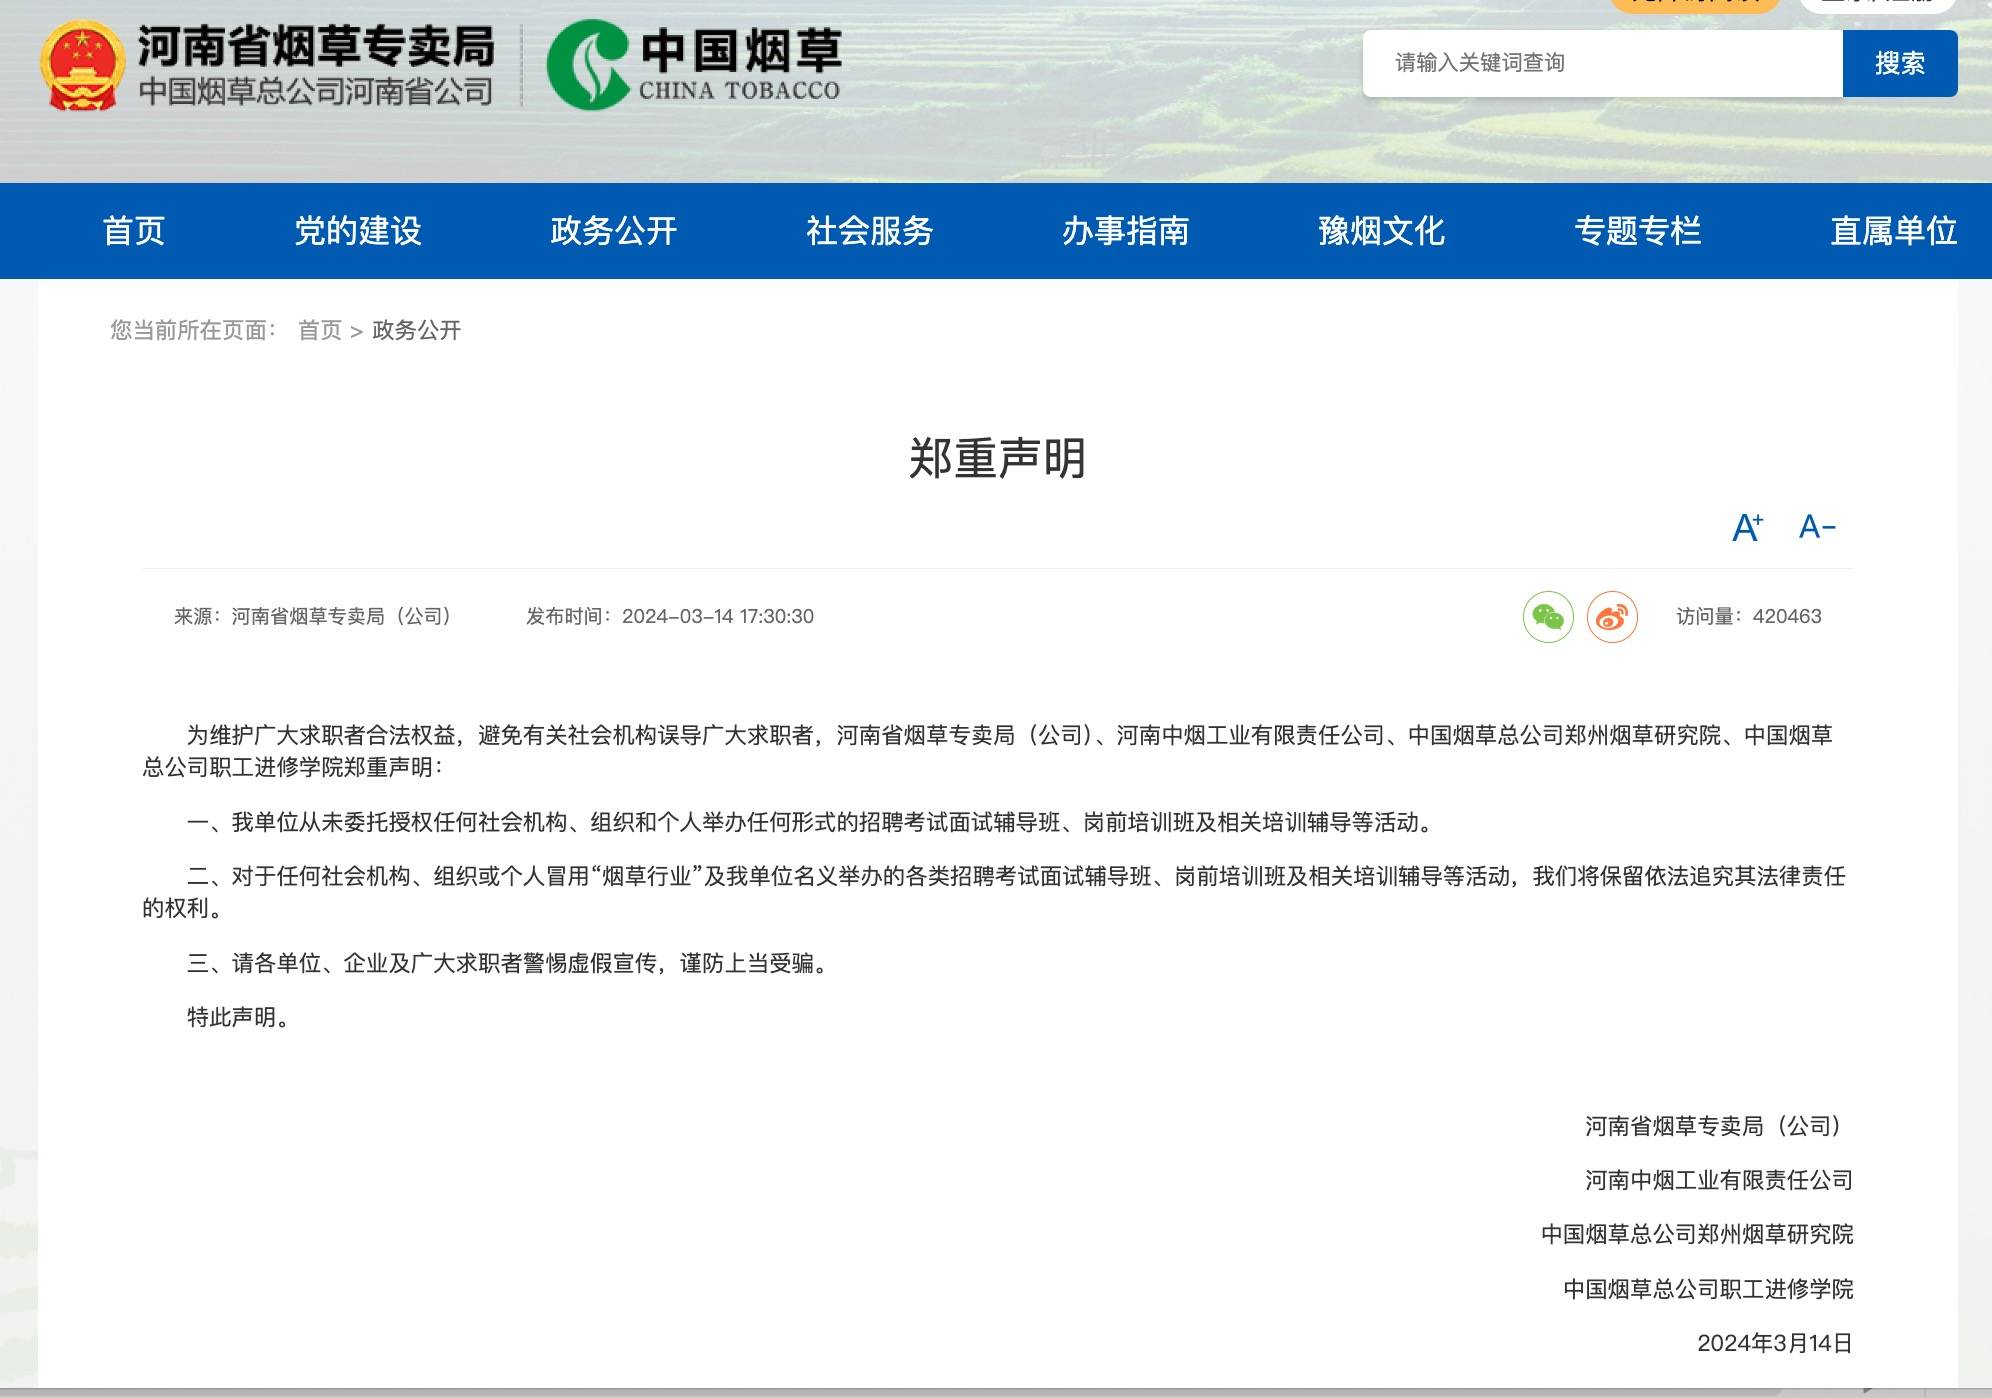The width and height of the screenshot is (1992, 1398).
Task: Click the national emblem logo
Action: (x=82, y=66)
